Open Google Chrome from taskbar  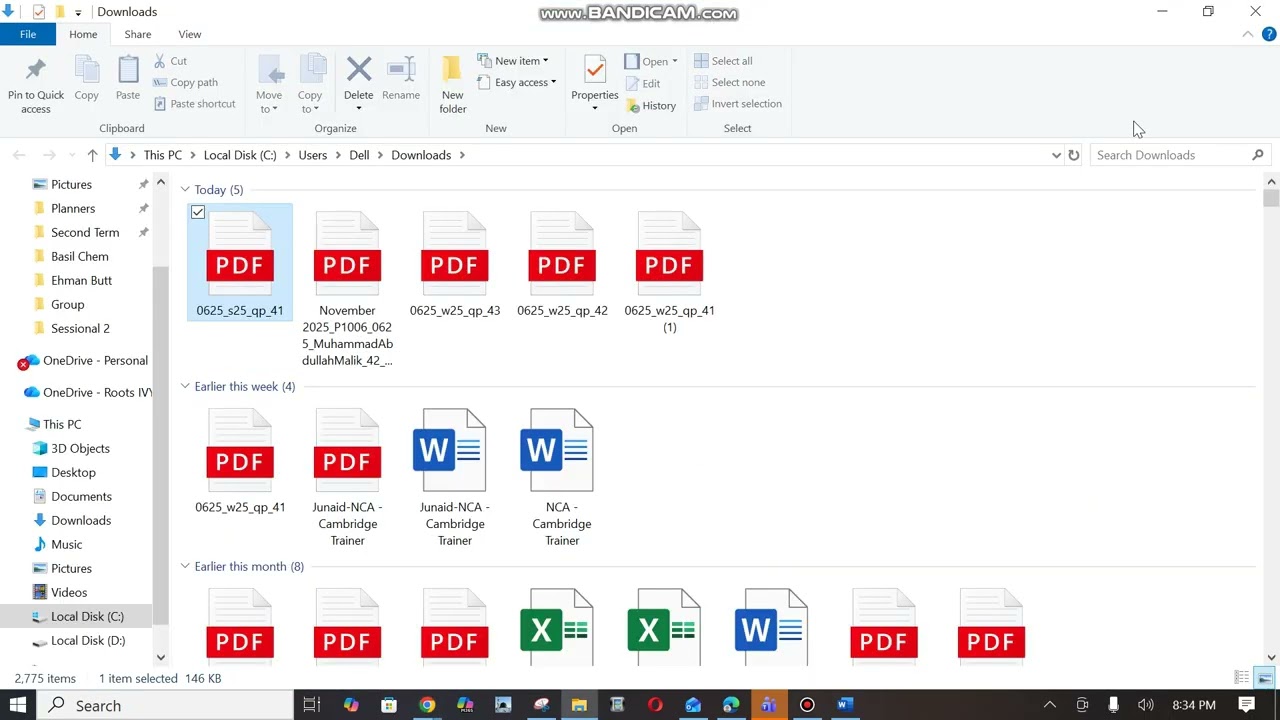[427, 705]
